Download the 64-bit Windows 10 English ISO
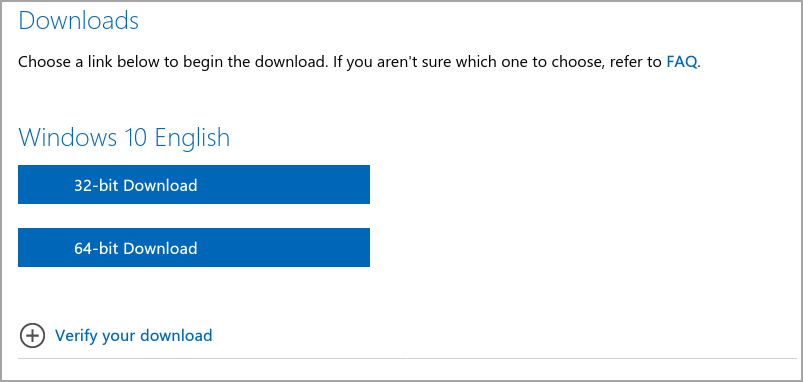 point(194,247)
